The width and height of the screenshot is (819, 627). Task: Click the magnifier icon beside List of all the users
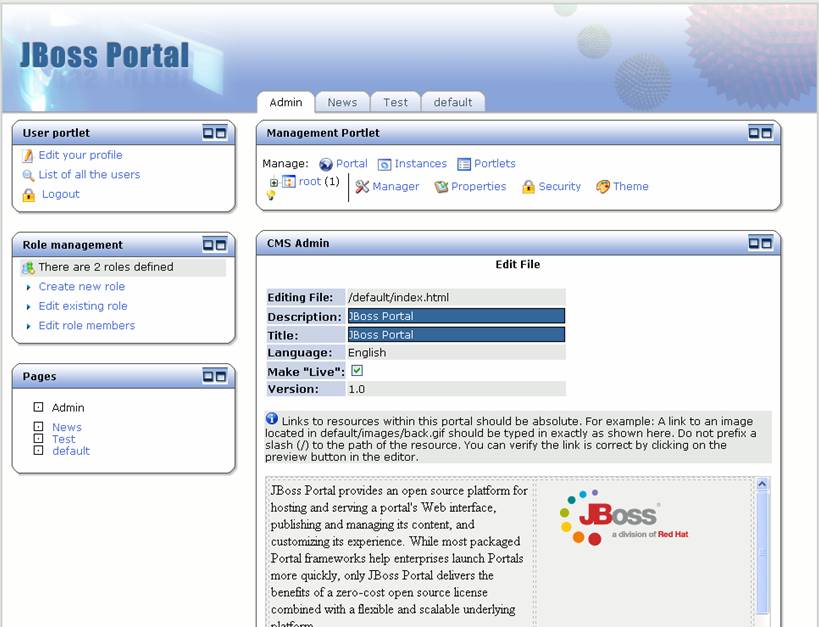[28, 175]
